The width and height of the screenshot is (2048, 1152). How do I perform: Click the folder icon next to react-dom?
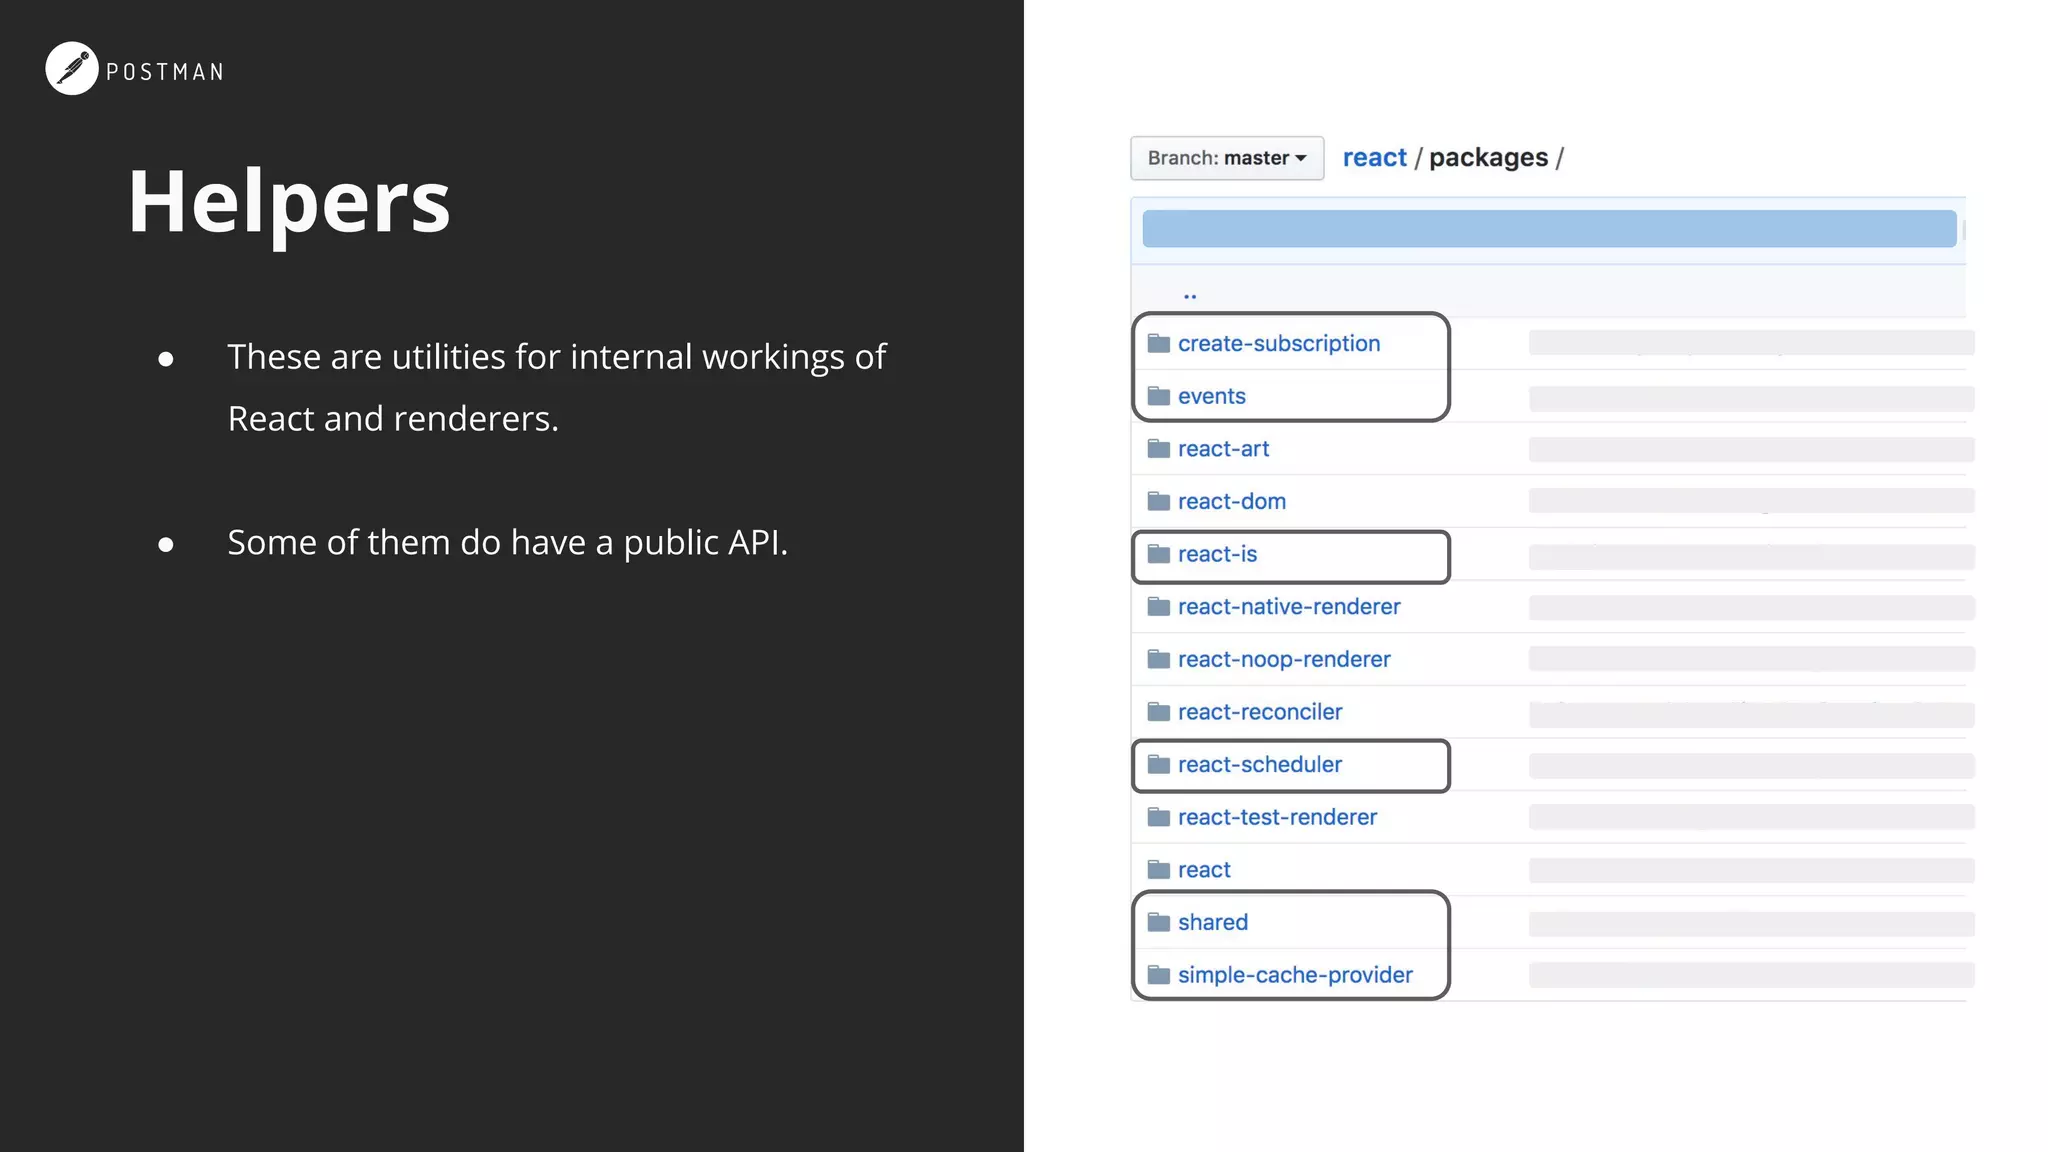[1159, 501]
